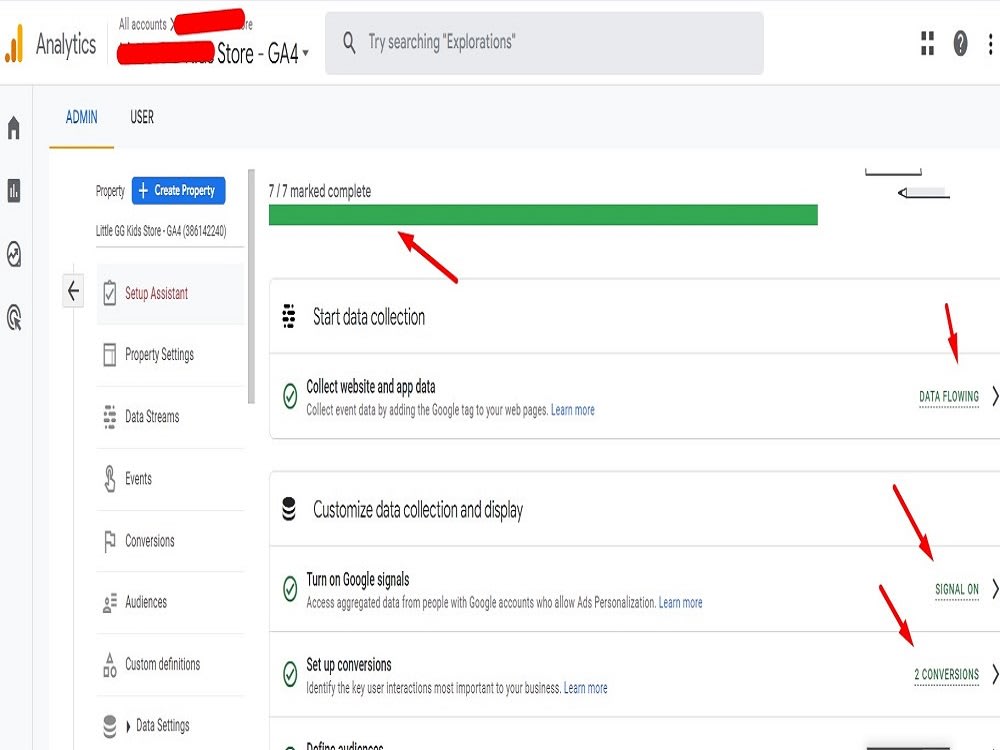Click the Events touch icon

coord(110,478)
